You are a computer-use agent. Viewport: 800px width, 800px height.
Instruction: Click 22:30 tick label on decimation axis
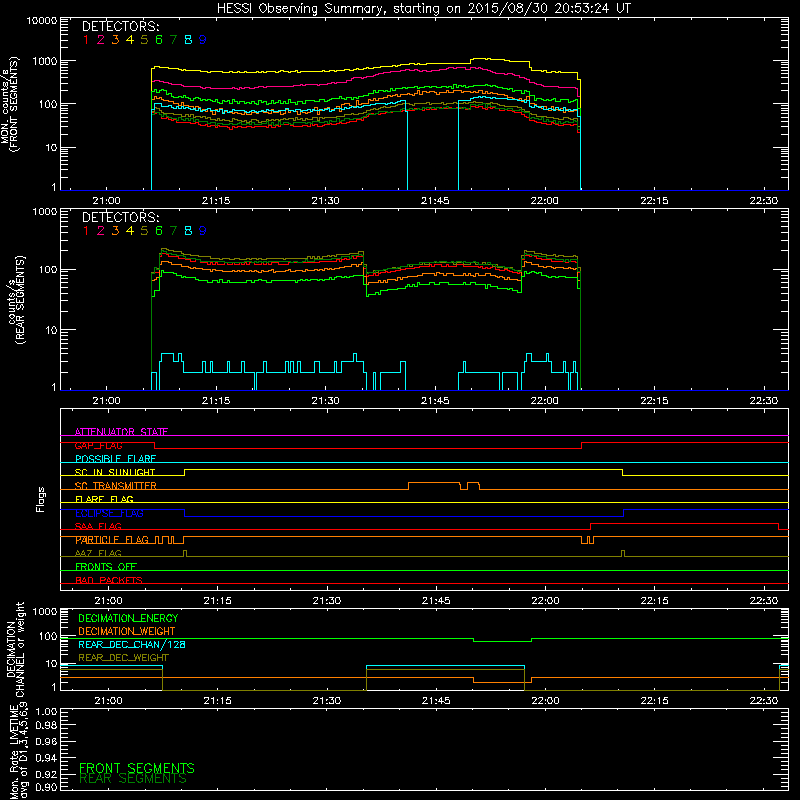(764, 701)
